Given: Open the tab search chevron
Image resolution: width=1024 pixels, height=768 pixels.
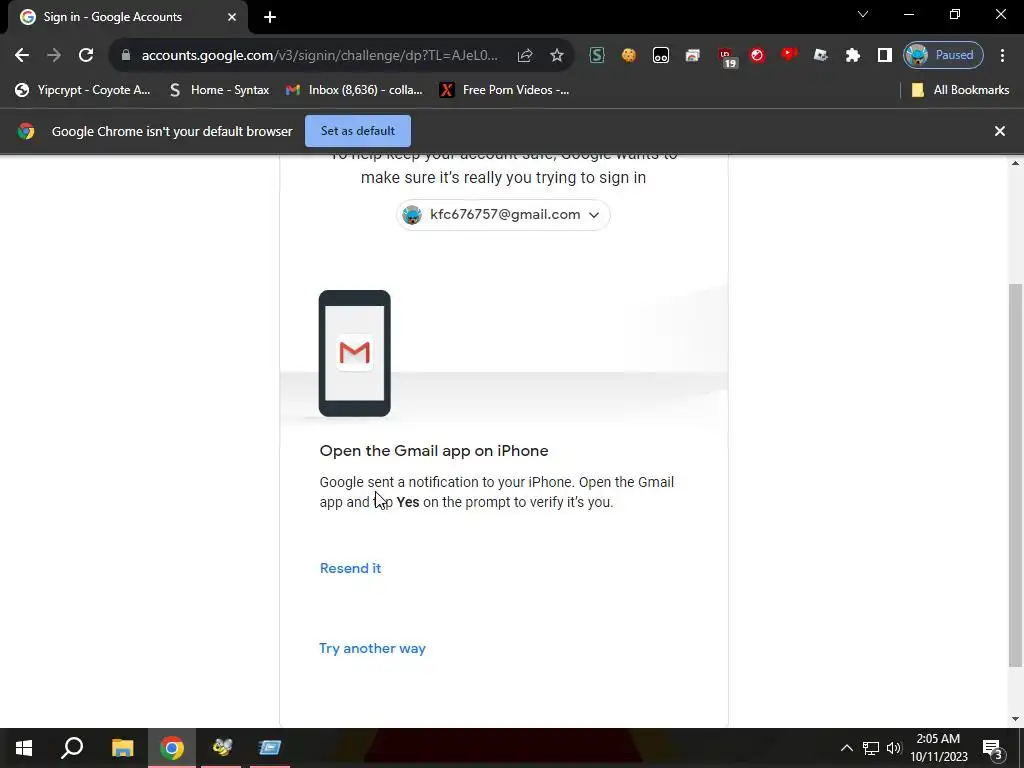Looking at the screenshot, I should pyautogui.click(x=863, y=14).
